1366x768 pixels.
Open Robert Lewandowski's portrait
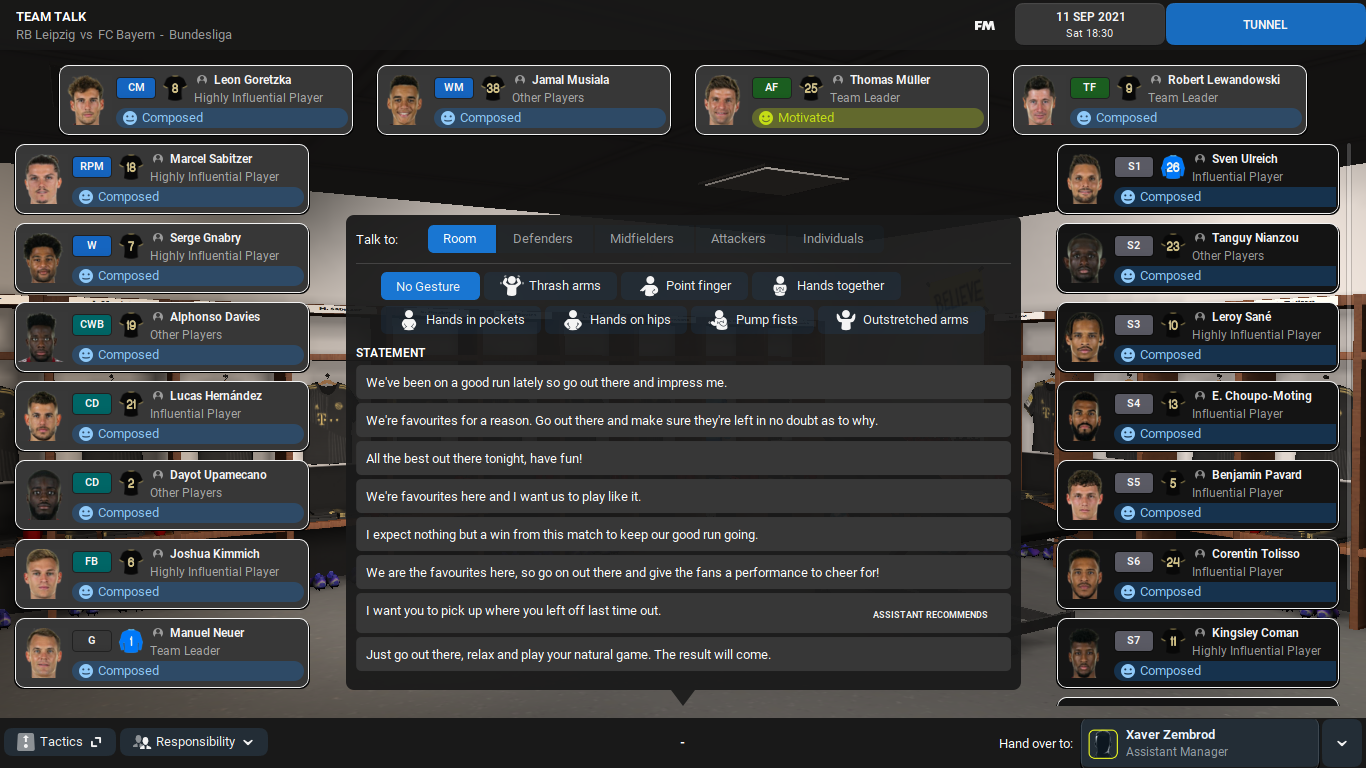coord(1041,99)
